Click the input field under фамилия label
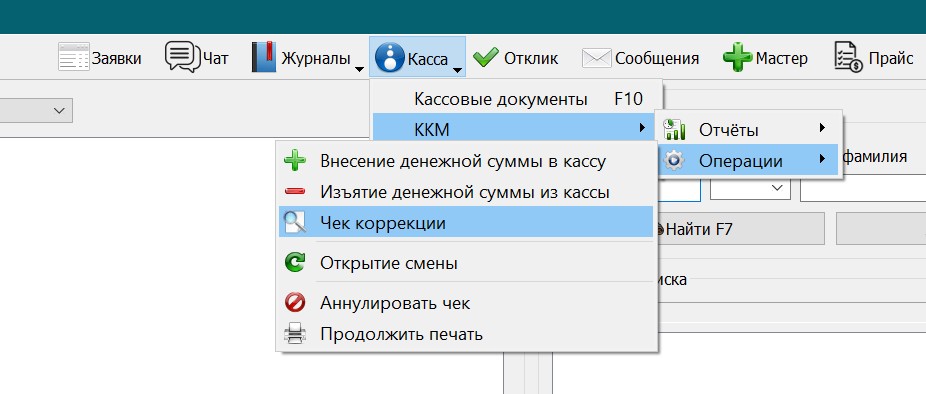This screenshot has width=926, height=394. click(863, 188)
